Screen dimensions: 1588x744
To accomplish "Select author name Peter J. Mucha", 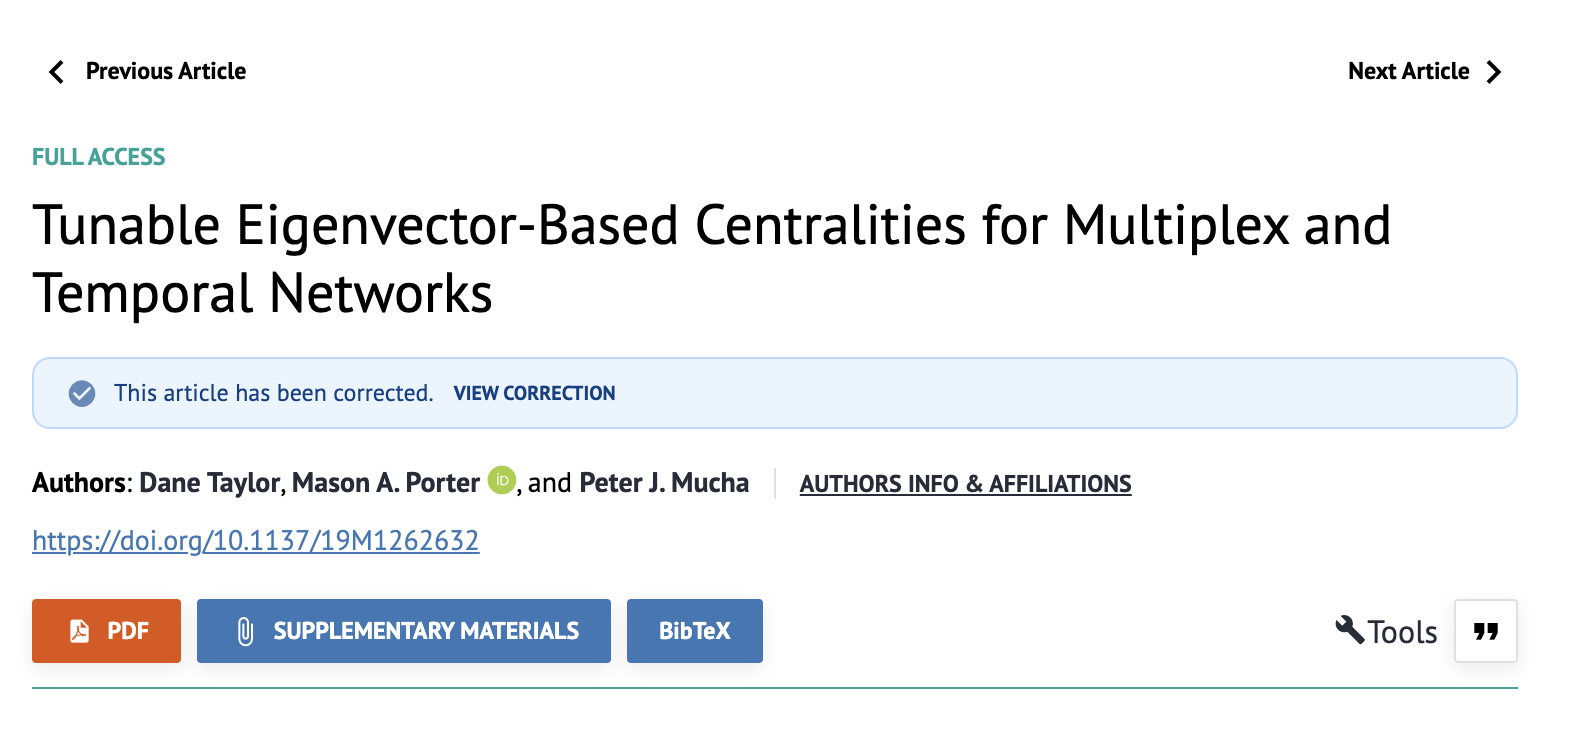I will [664, 483].
